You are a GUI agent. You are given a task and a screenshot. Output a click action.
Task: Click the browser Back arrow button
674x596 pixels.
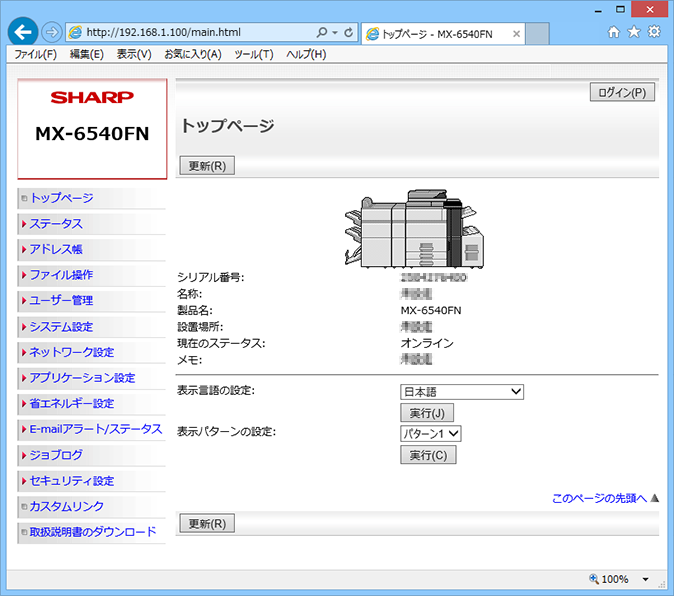pos(23,32)
